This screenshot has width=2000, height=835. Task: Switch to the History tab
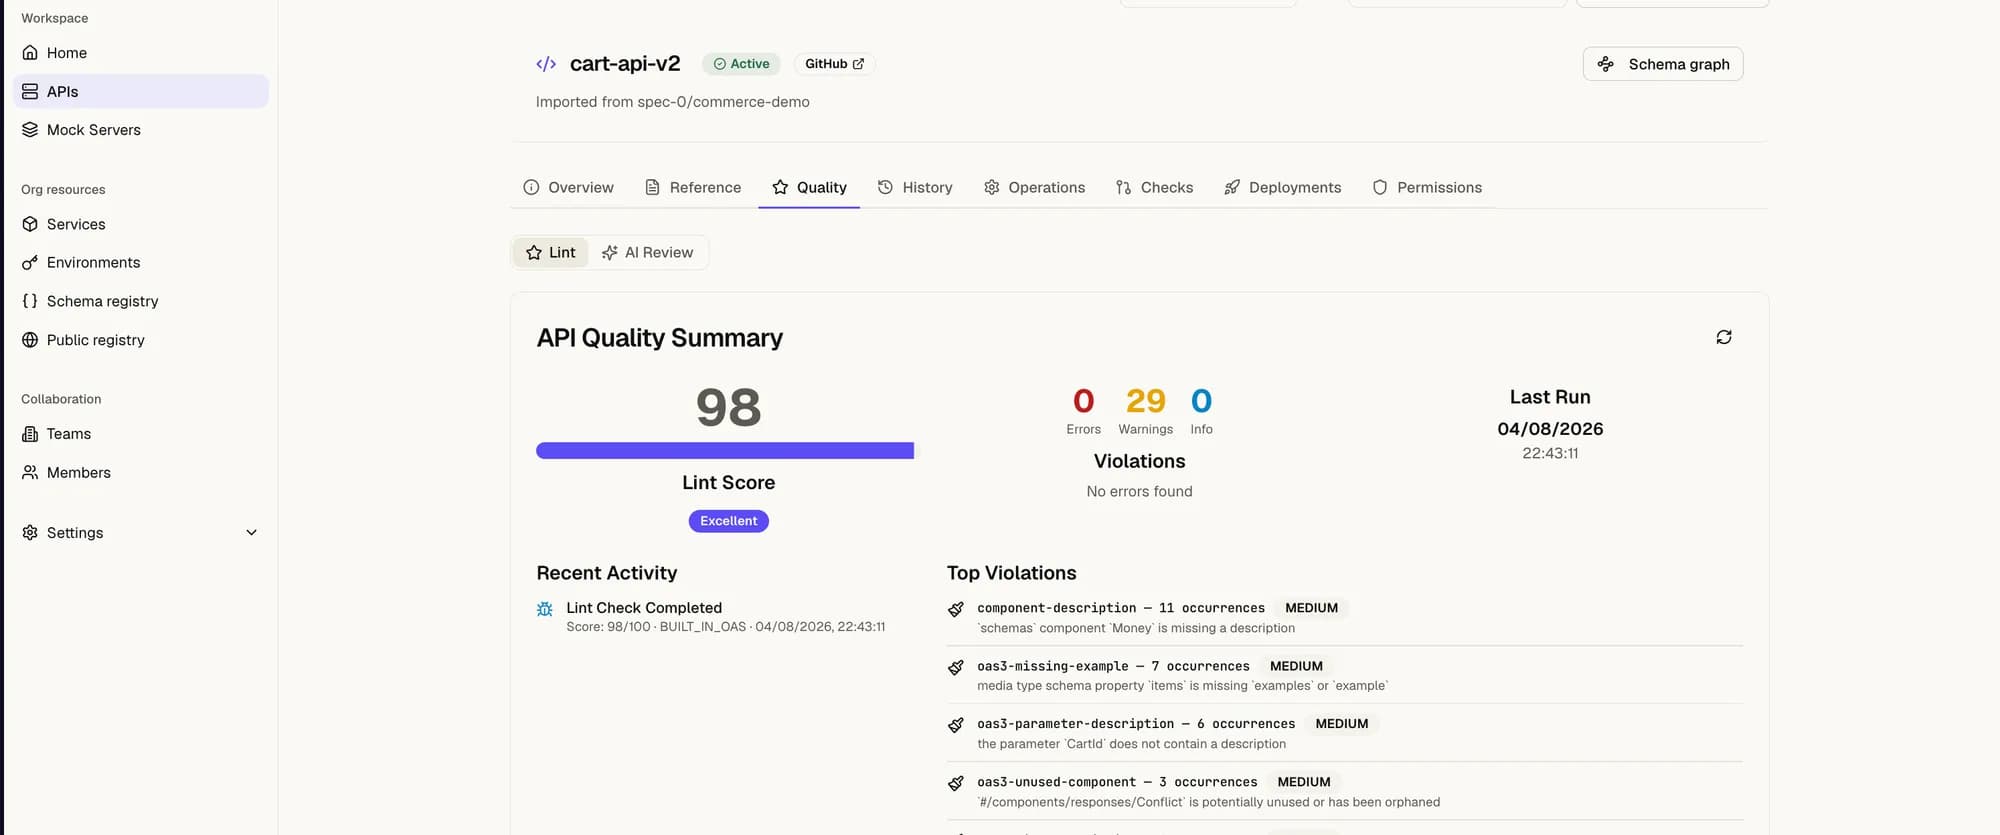pyautogui.click(x=915, y=188)
